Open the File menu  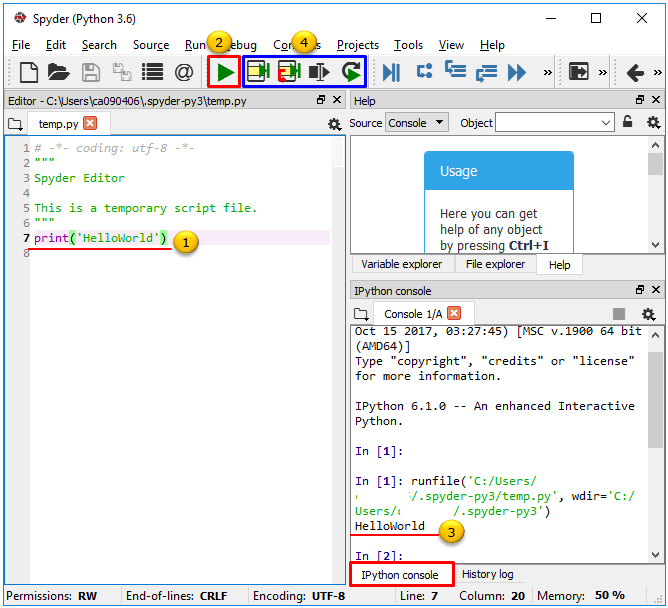(21, 45)
